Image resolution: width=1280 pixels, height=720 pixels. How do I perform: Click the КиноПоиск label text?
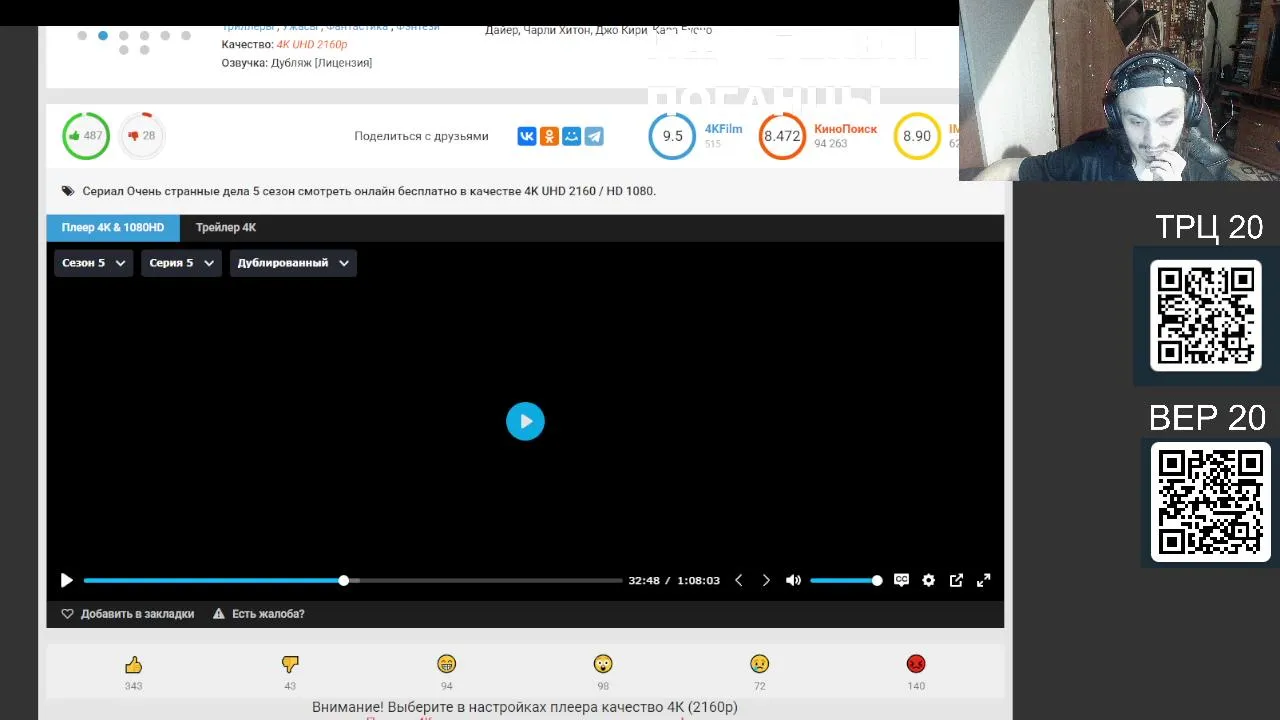click(845, 129)
